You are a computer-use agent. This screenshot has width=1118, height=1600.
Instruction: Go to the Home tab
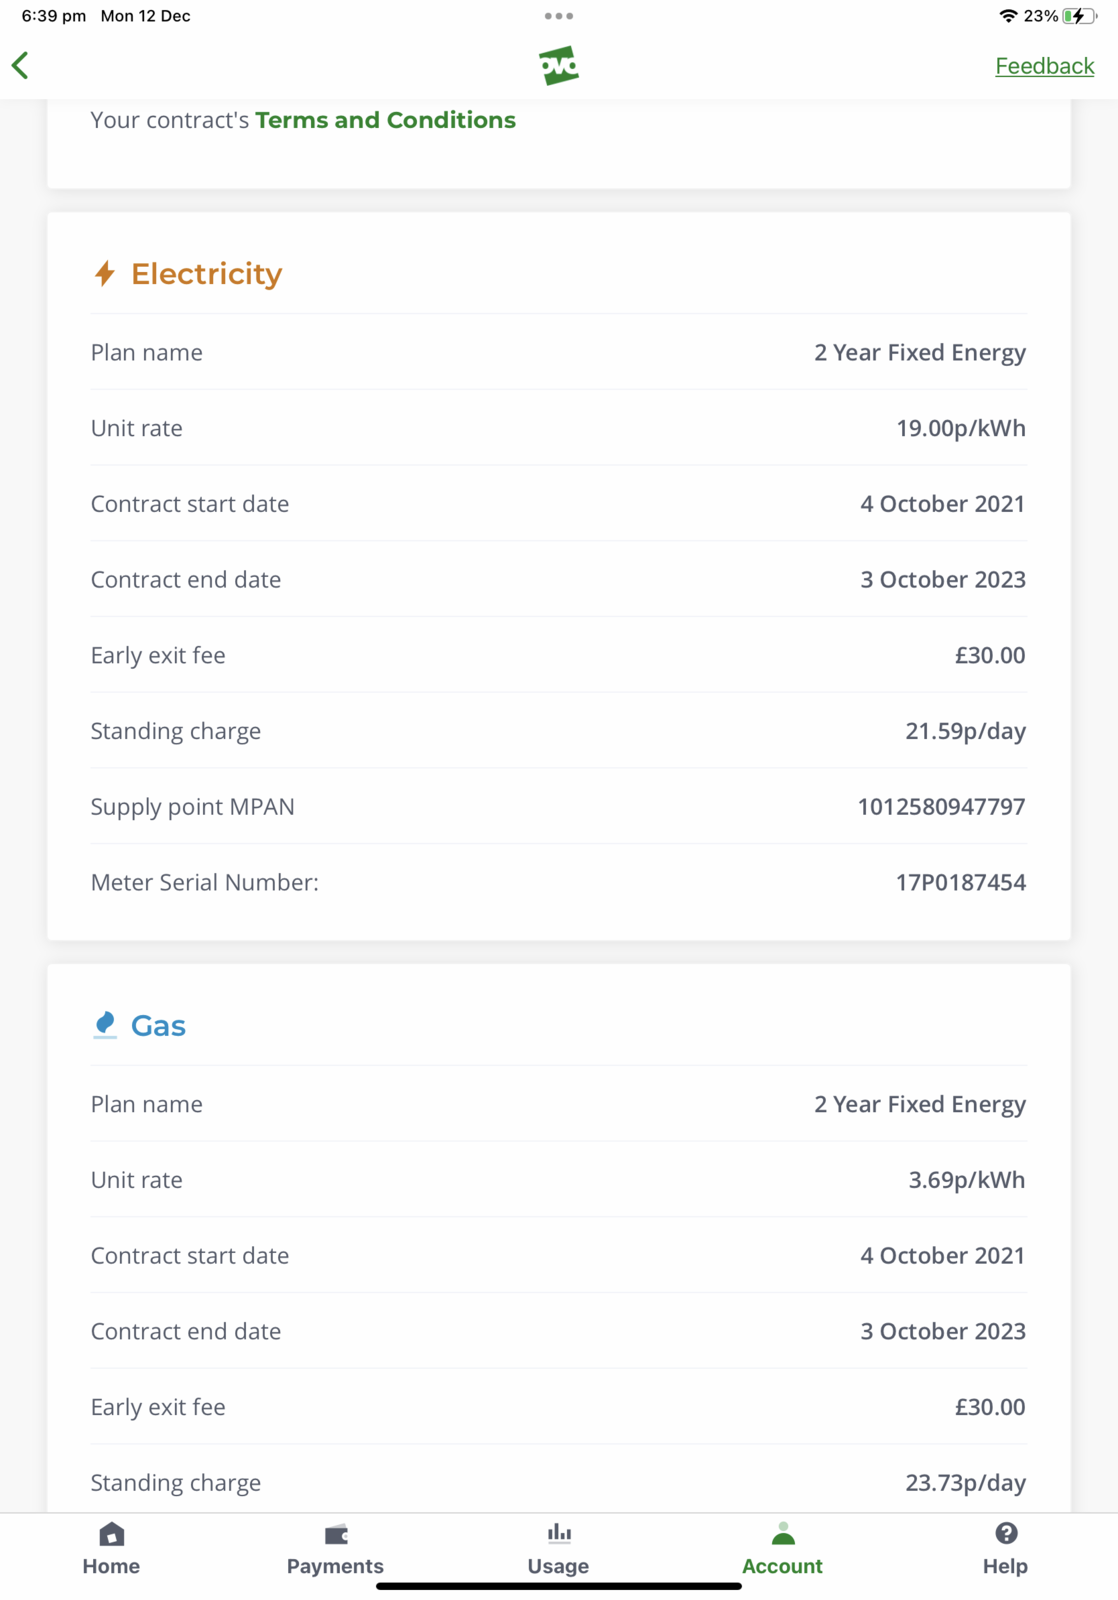[x=111, y=1548]
